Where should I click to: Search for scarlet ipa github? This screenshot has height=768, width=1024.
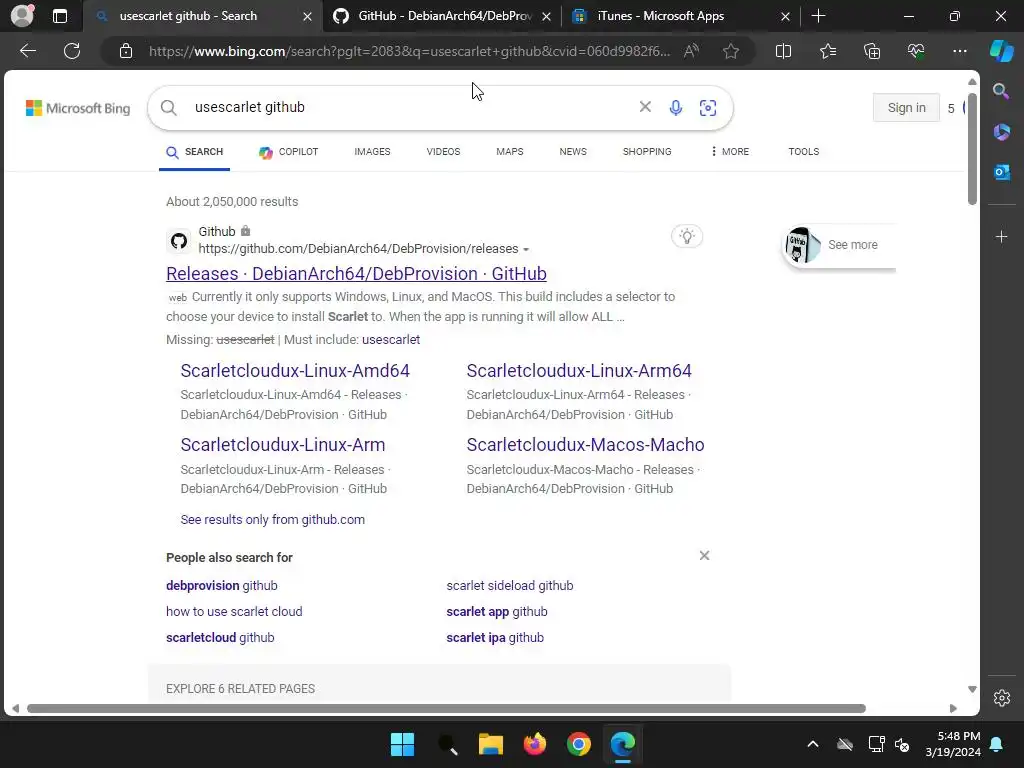[x=494, y=638]
